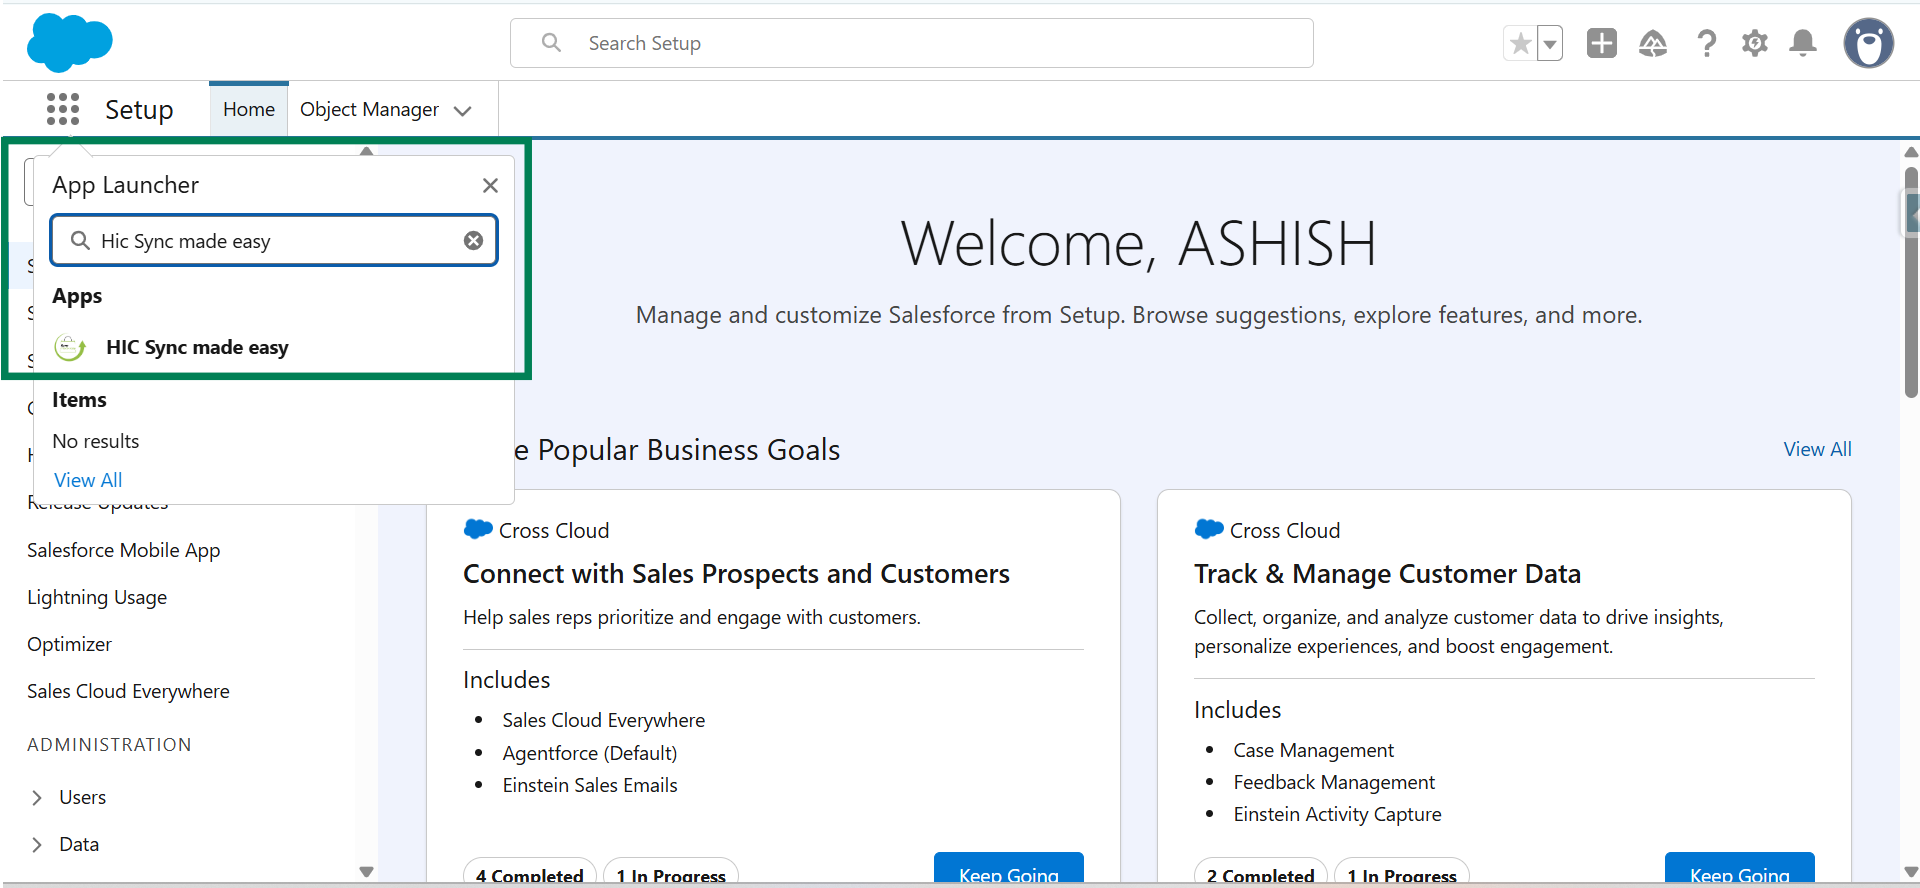Click the Salesforce cloud logo
The height and width of the screenshot is (888, 1920).
coord(69,43)
